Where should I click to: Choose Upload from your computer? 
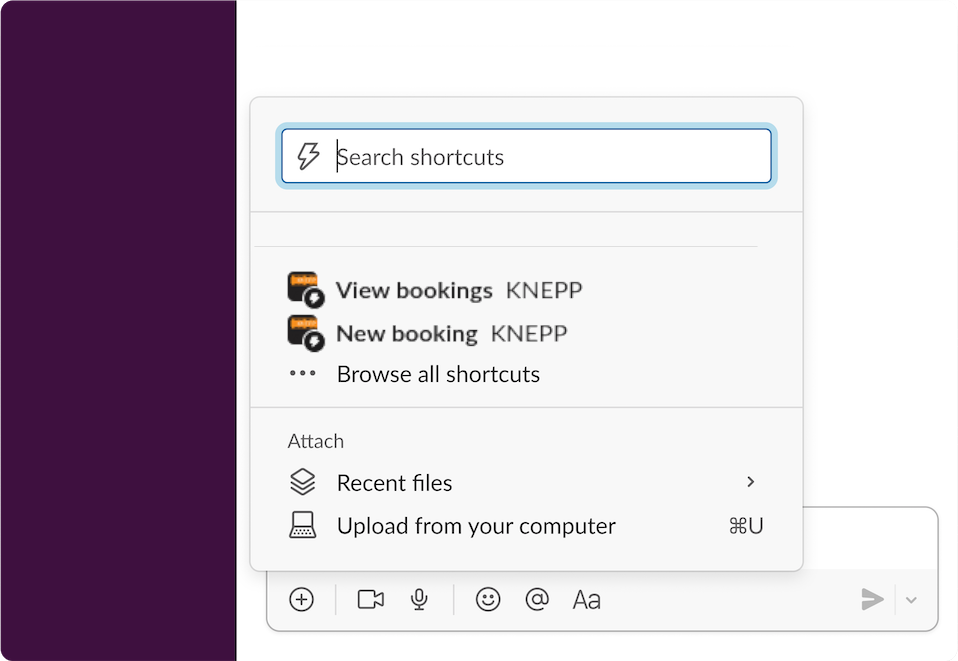[x=476, y=526]
